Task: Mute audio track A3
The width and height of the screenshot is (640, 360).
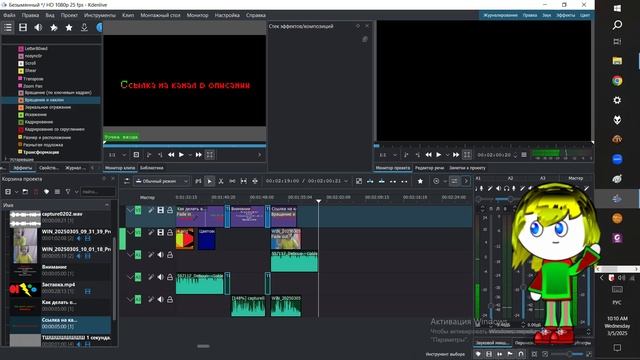Action: click(x=160, y=300)
